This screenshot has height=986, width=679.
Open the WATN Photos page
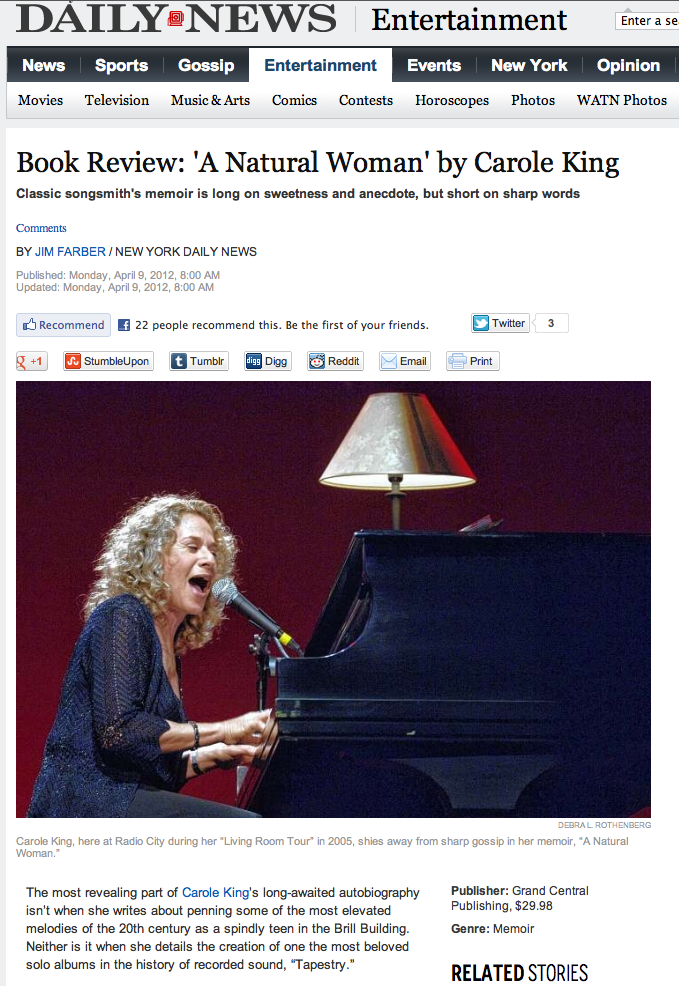pos(622,100)
